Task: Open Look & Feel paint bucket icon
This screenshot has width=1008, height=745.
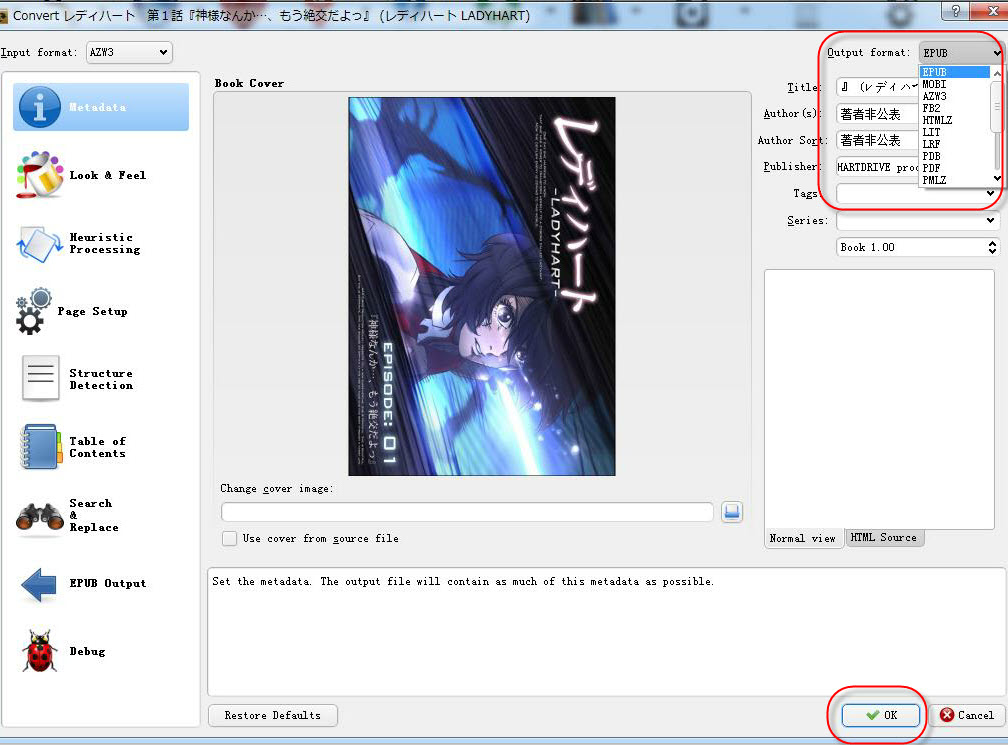Action: (40, 175)
